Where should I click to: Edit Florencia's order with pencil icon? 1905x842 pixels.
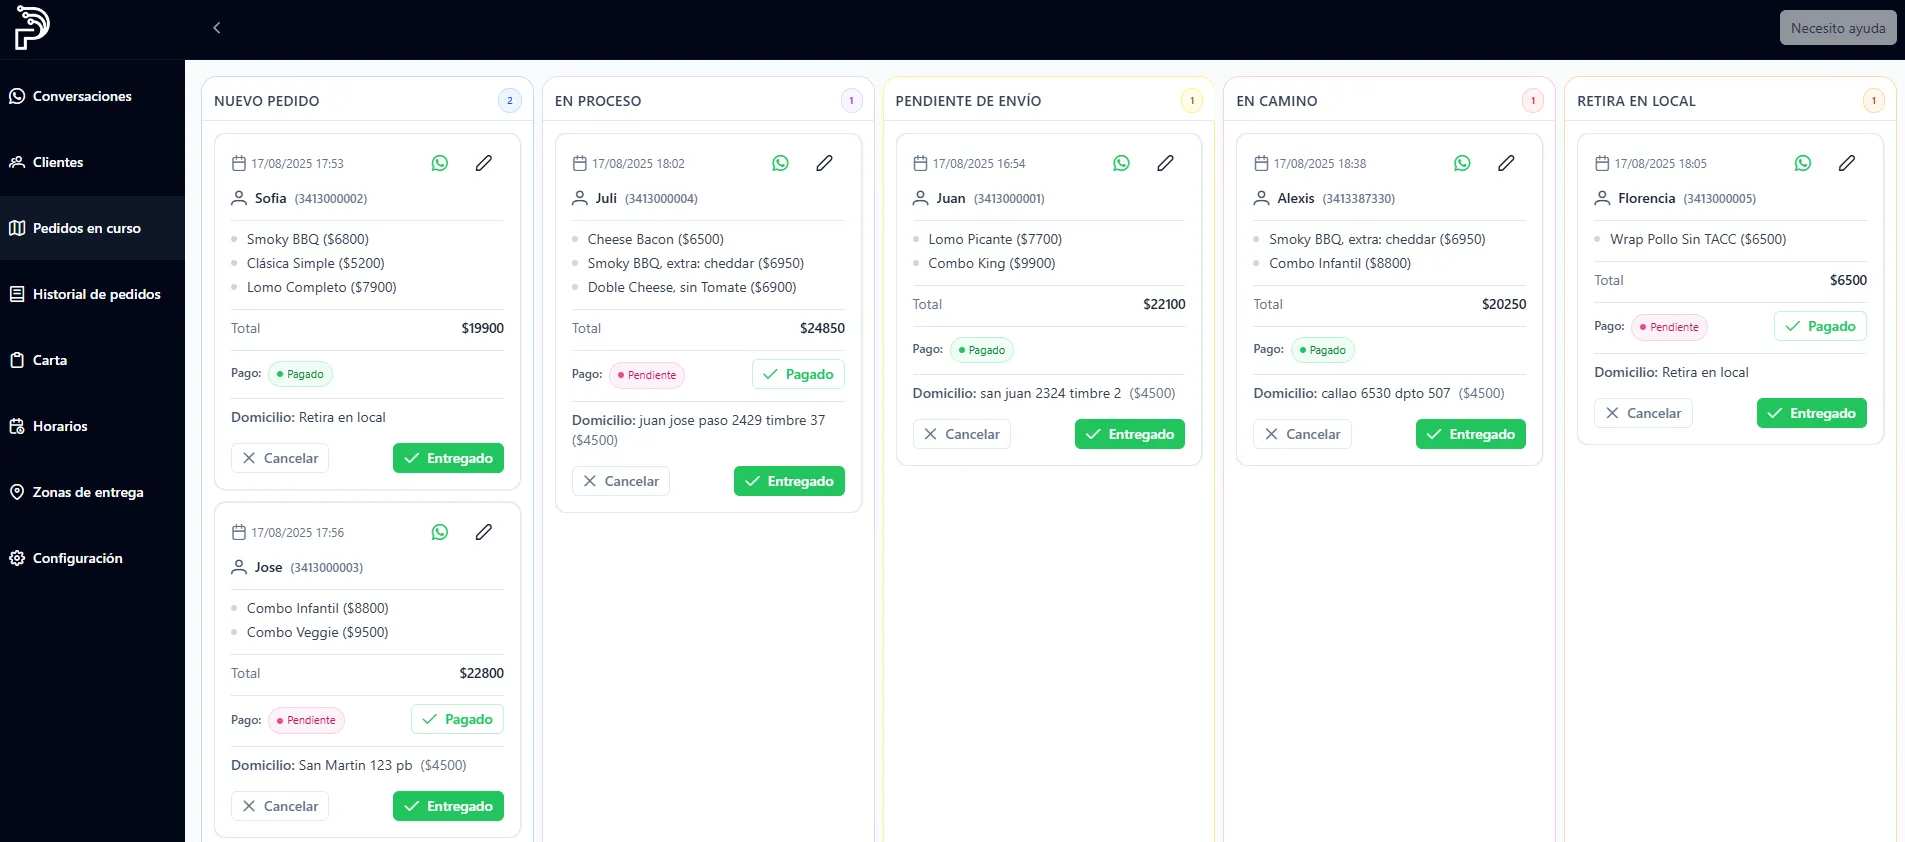point(1847,163)
